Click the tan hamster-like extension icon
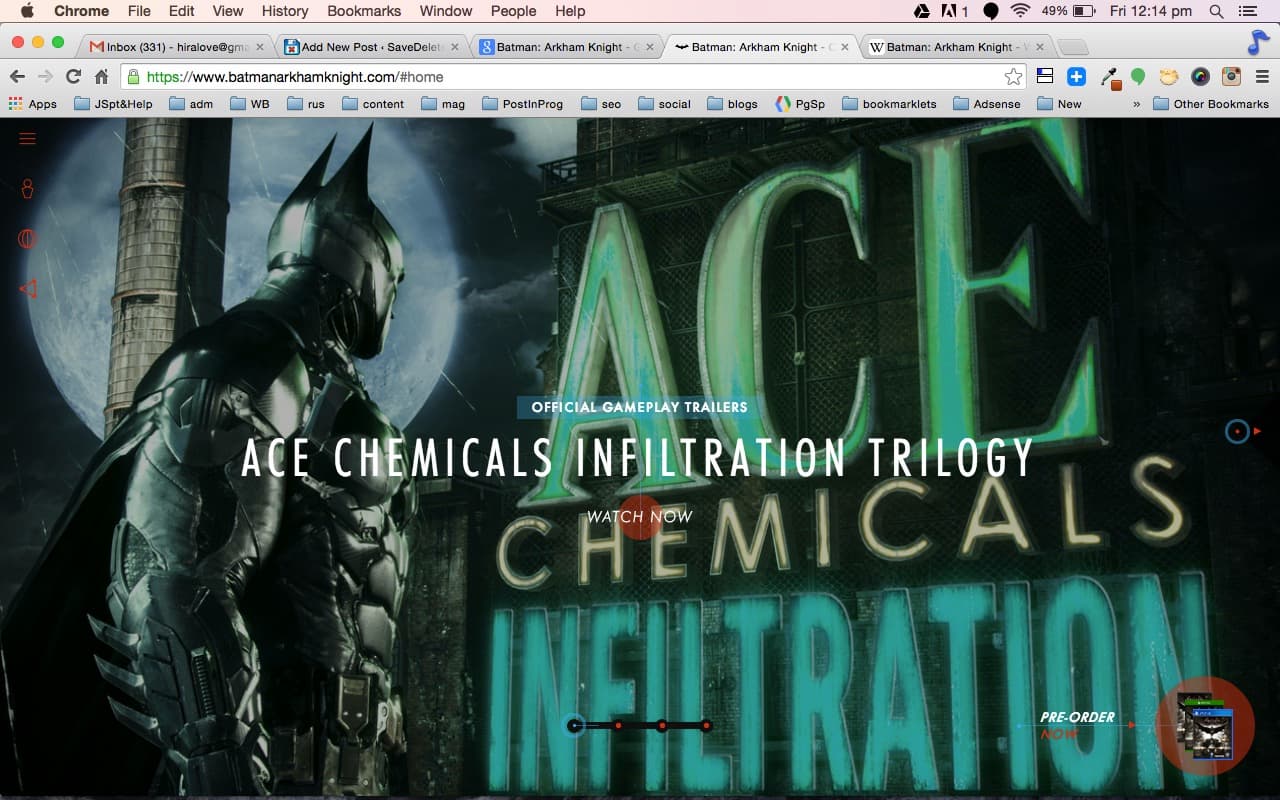This screenshot has width=1280, height=800. [x=1169, y=77]
